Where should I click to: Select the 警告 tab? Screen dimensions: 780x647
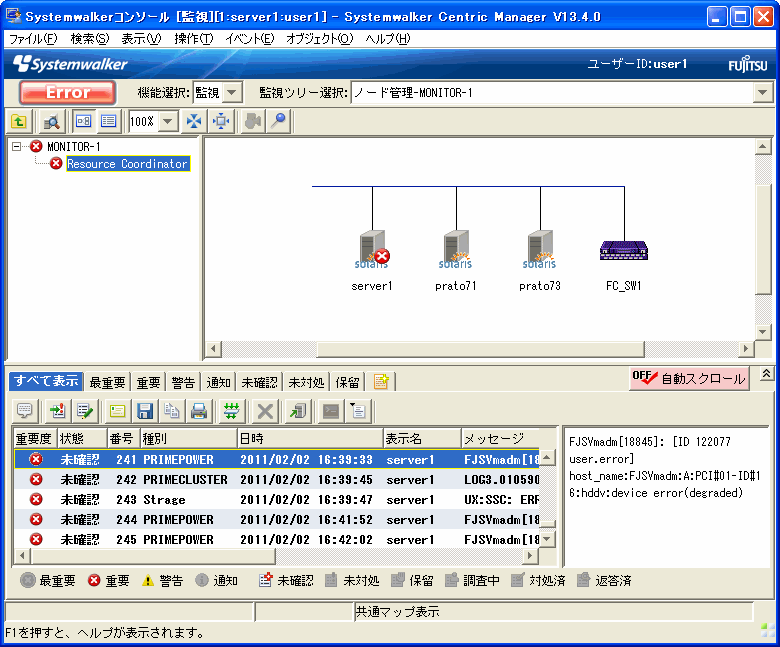pyautogui.click(x=183, y=382)
